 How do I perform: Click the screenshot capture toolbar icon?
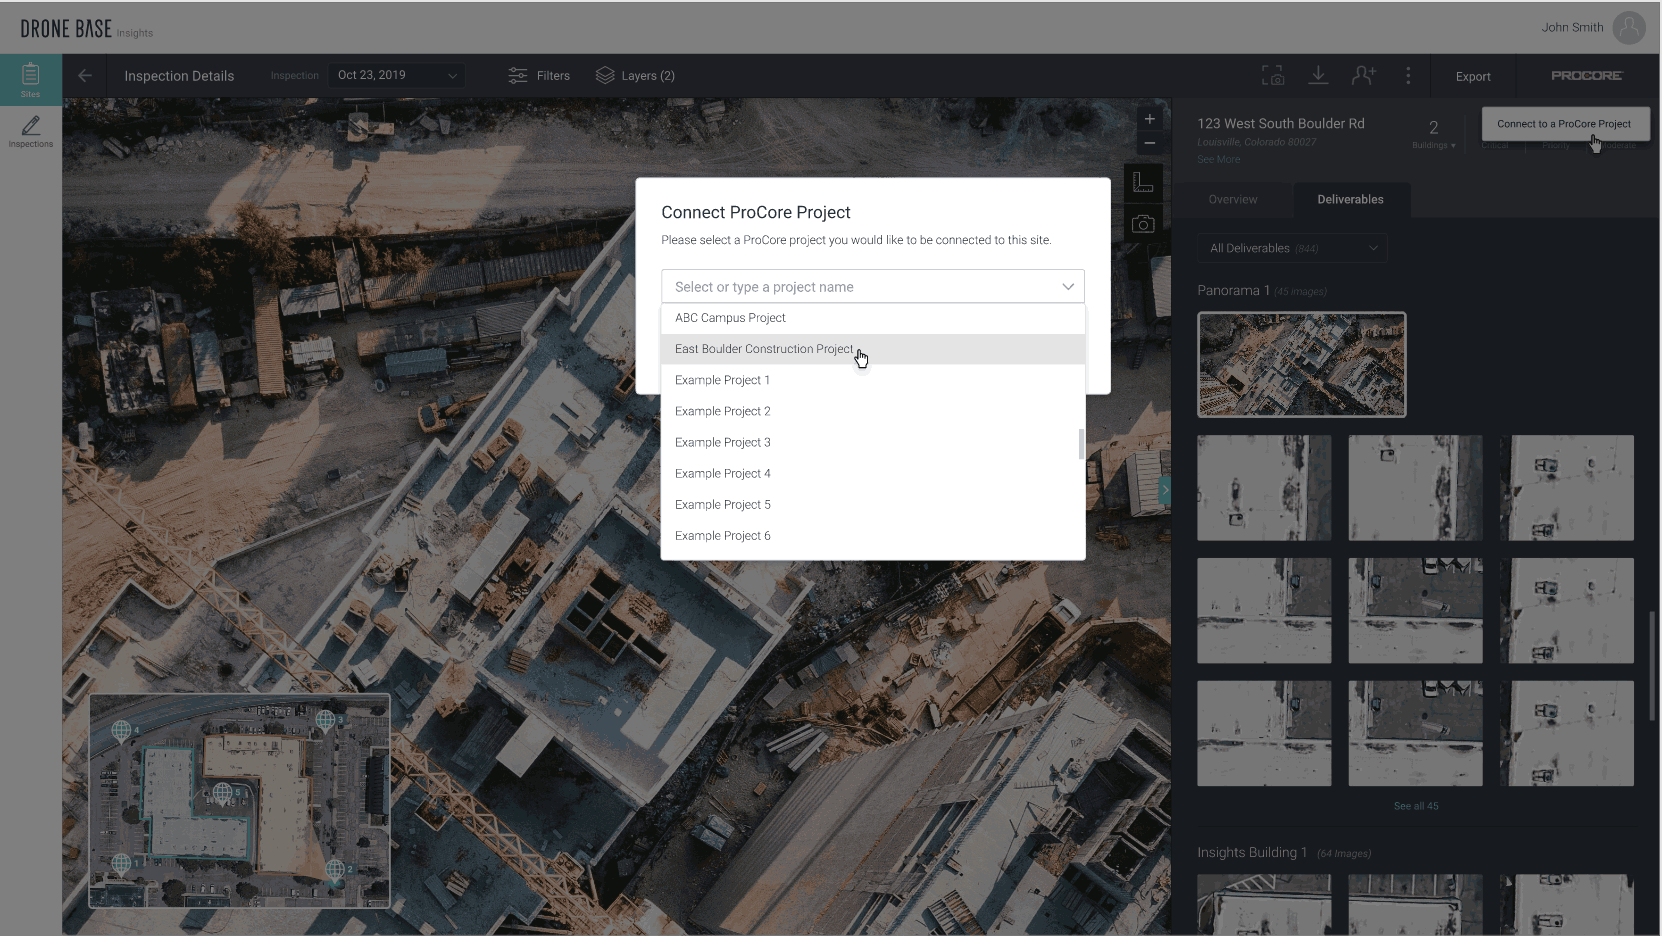point(1272,76)
